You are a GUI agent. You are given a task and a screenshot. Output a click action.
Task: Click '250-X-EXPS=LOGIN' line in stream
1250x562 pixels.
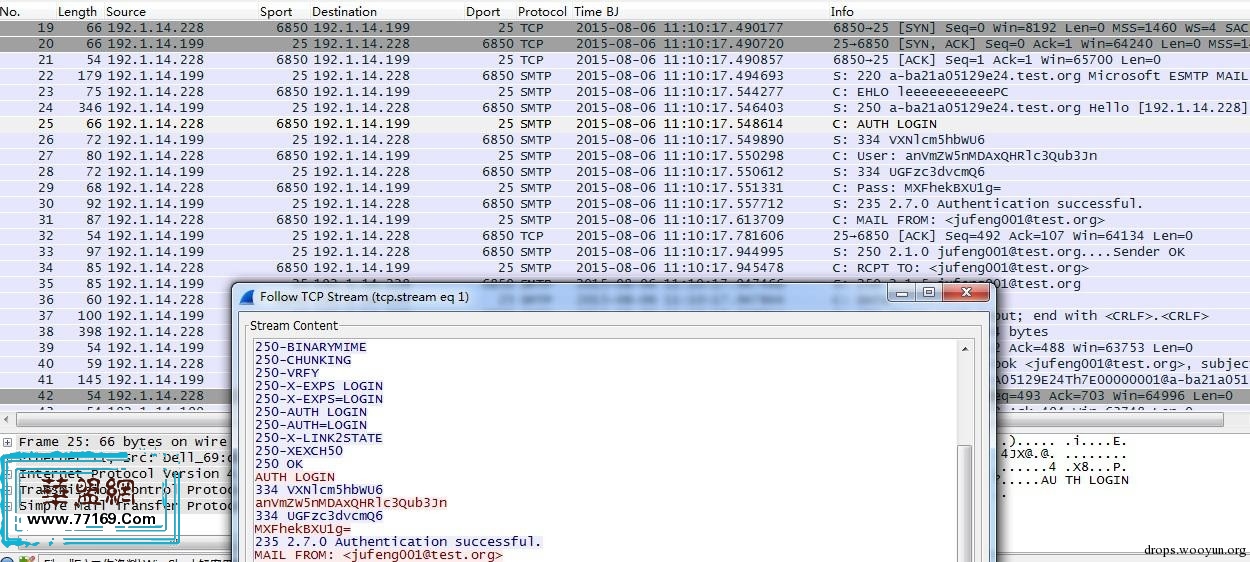pos(319,399)
